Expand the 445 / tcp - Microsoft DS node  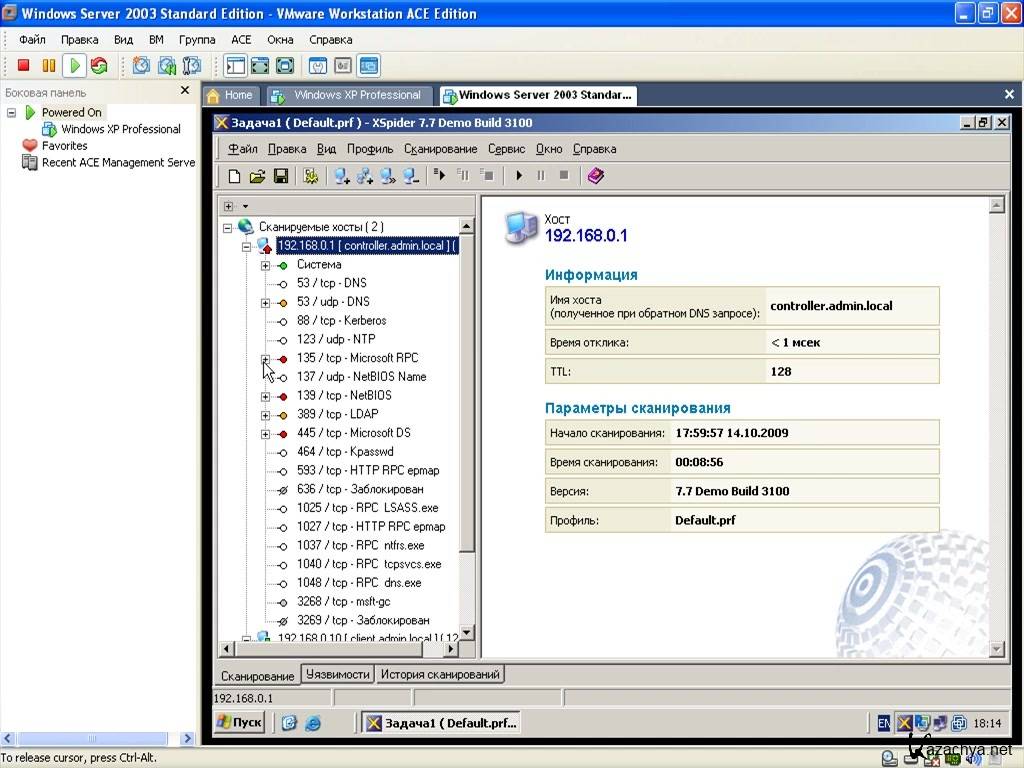pos(266,433)
